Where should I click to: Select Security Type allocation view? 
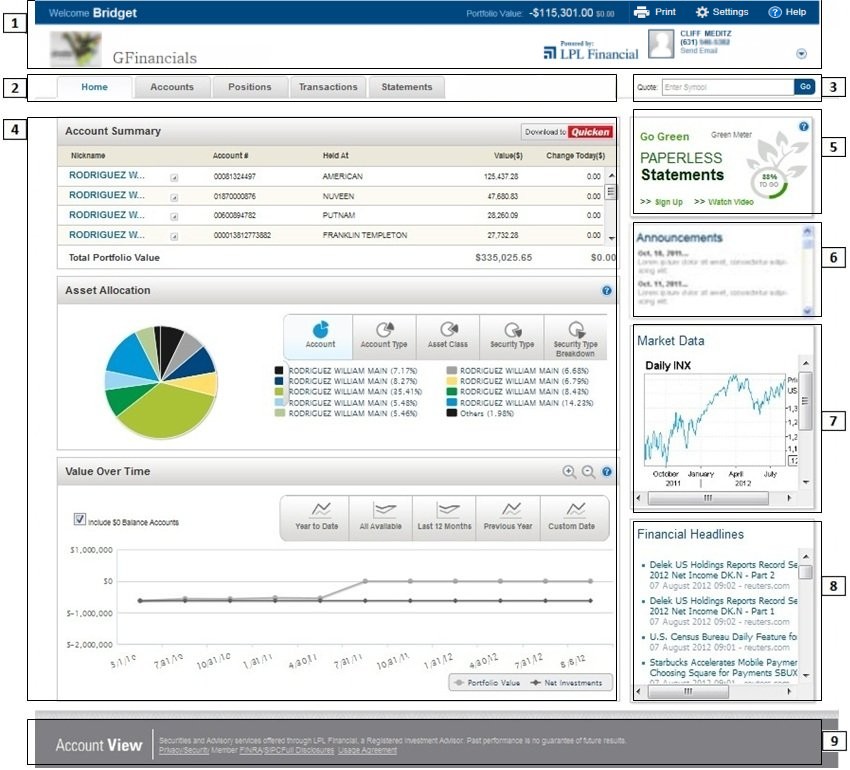[x=512, y=336]
